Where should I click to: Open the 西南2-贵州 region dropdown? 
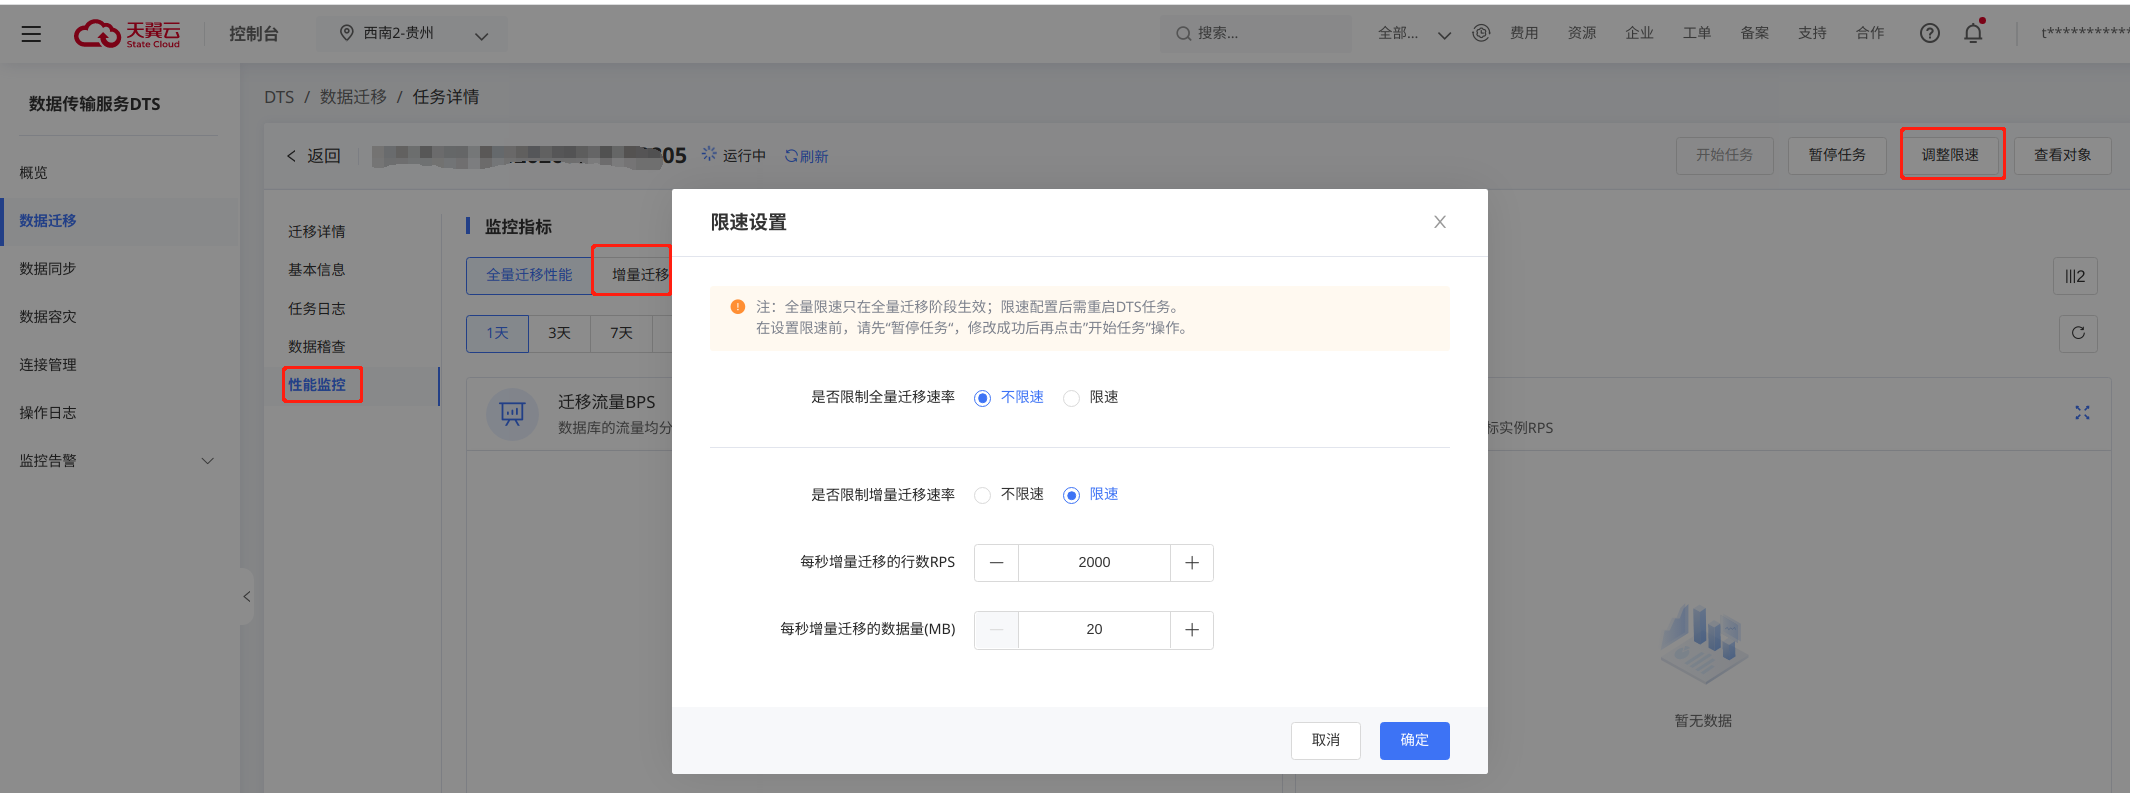point(412,34)
